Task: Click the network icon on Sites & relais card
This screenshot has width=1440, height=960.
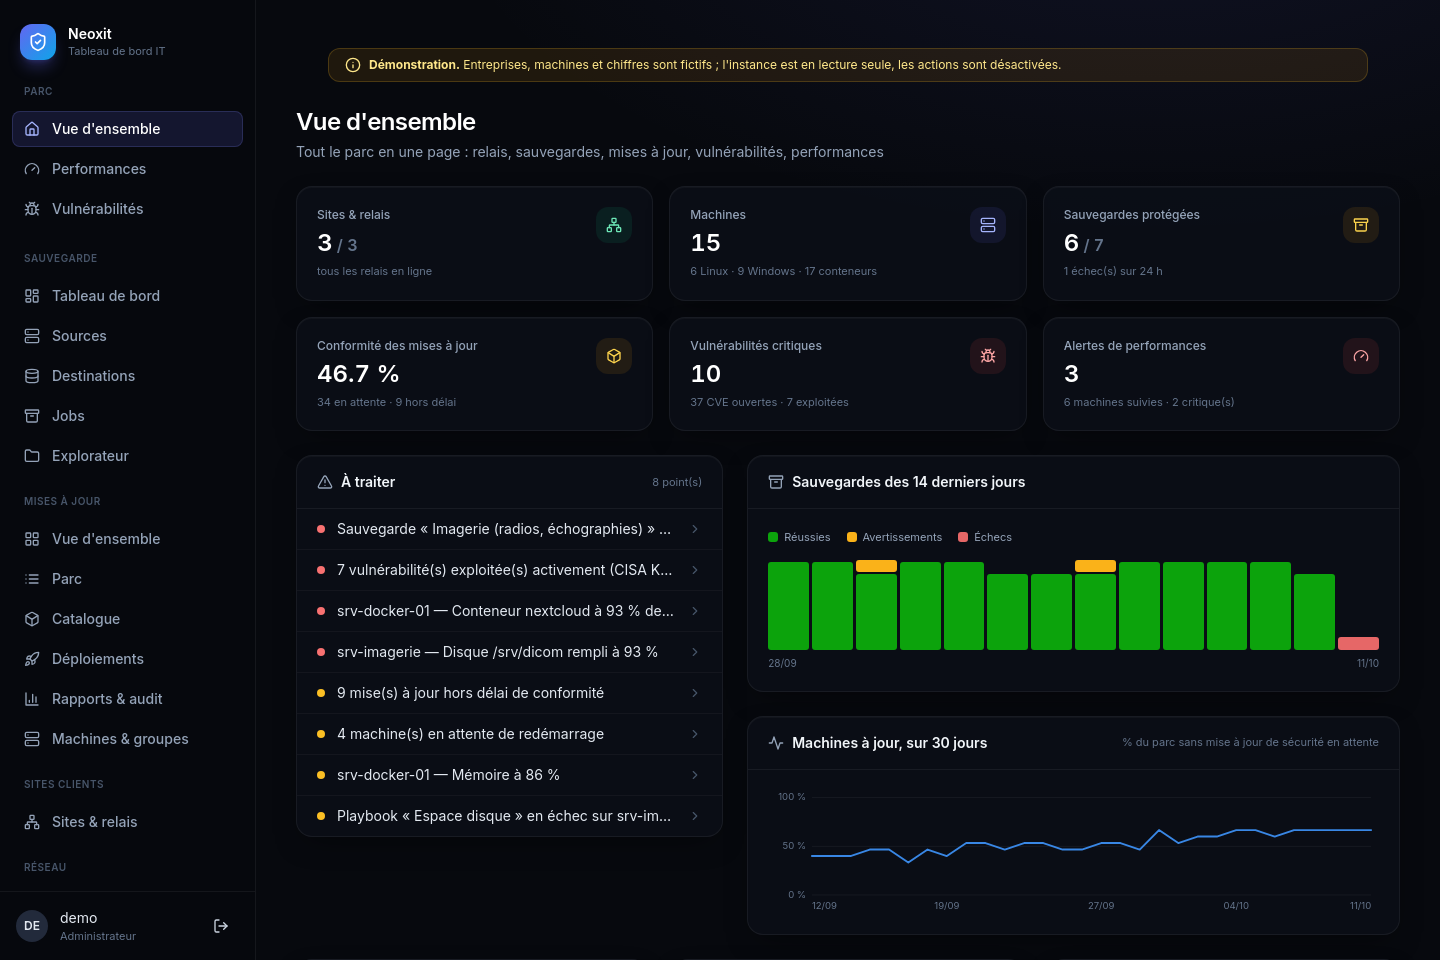Action: (614, 225)
